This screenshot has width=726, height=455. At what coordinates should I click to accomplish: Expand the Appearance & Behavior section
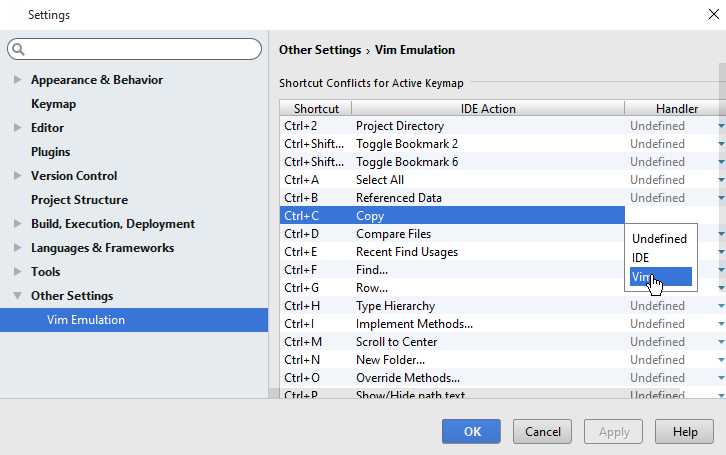tap(17, 80)
